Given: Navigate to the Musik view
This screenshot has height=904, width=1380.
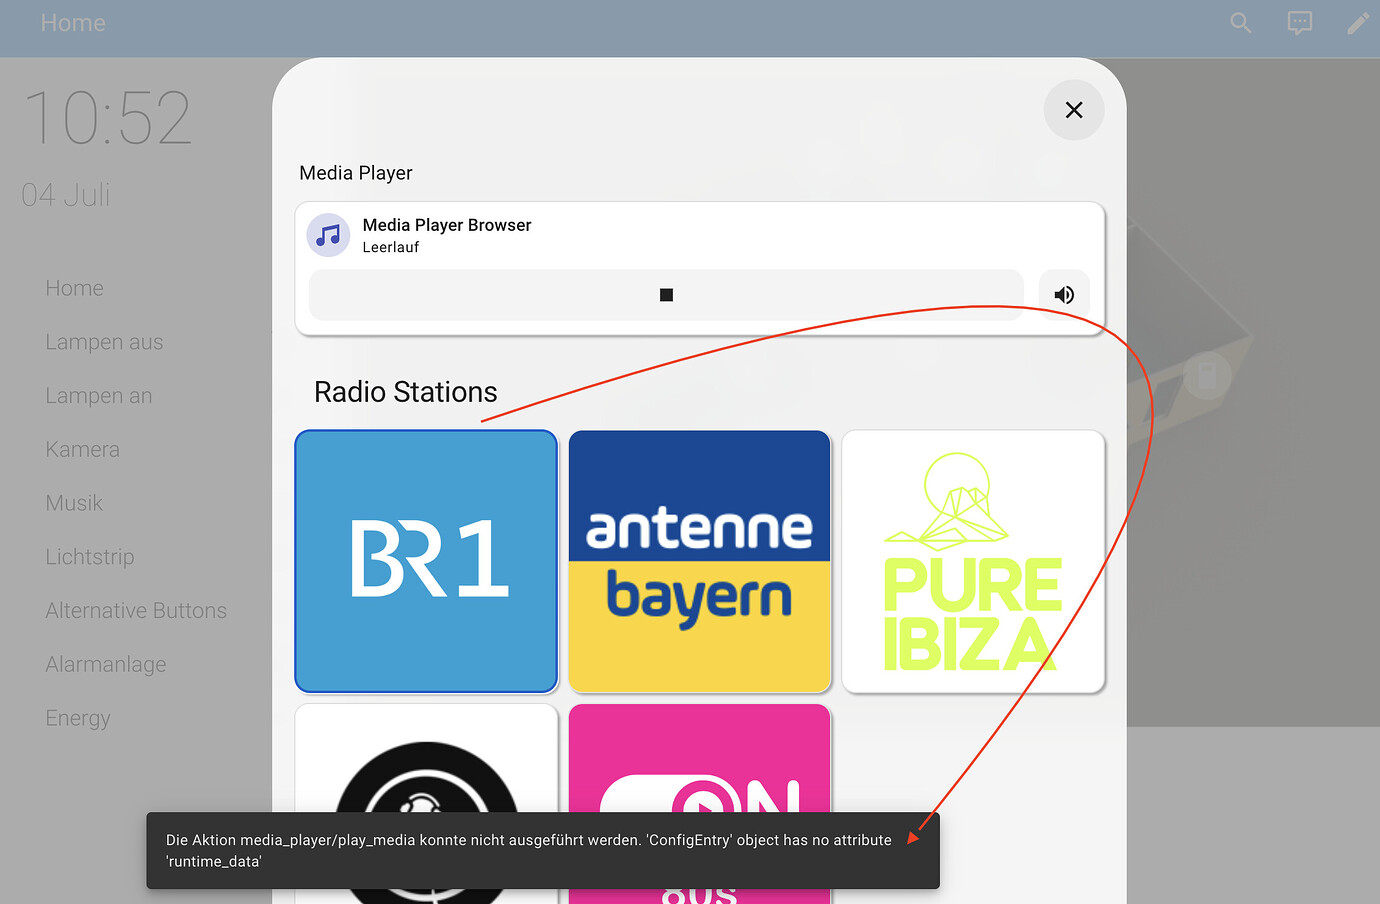Looking at the screenshot, I should (74, 502).
